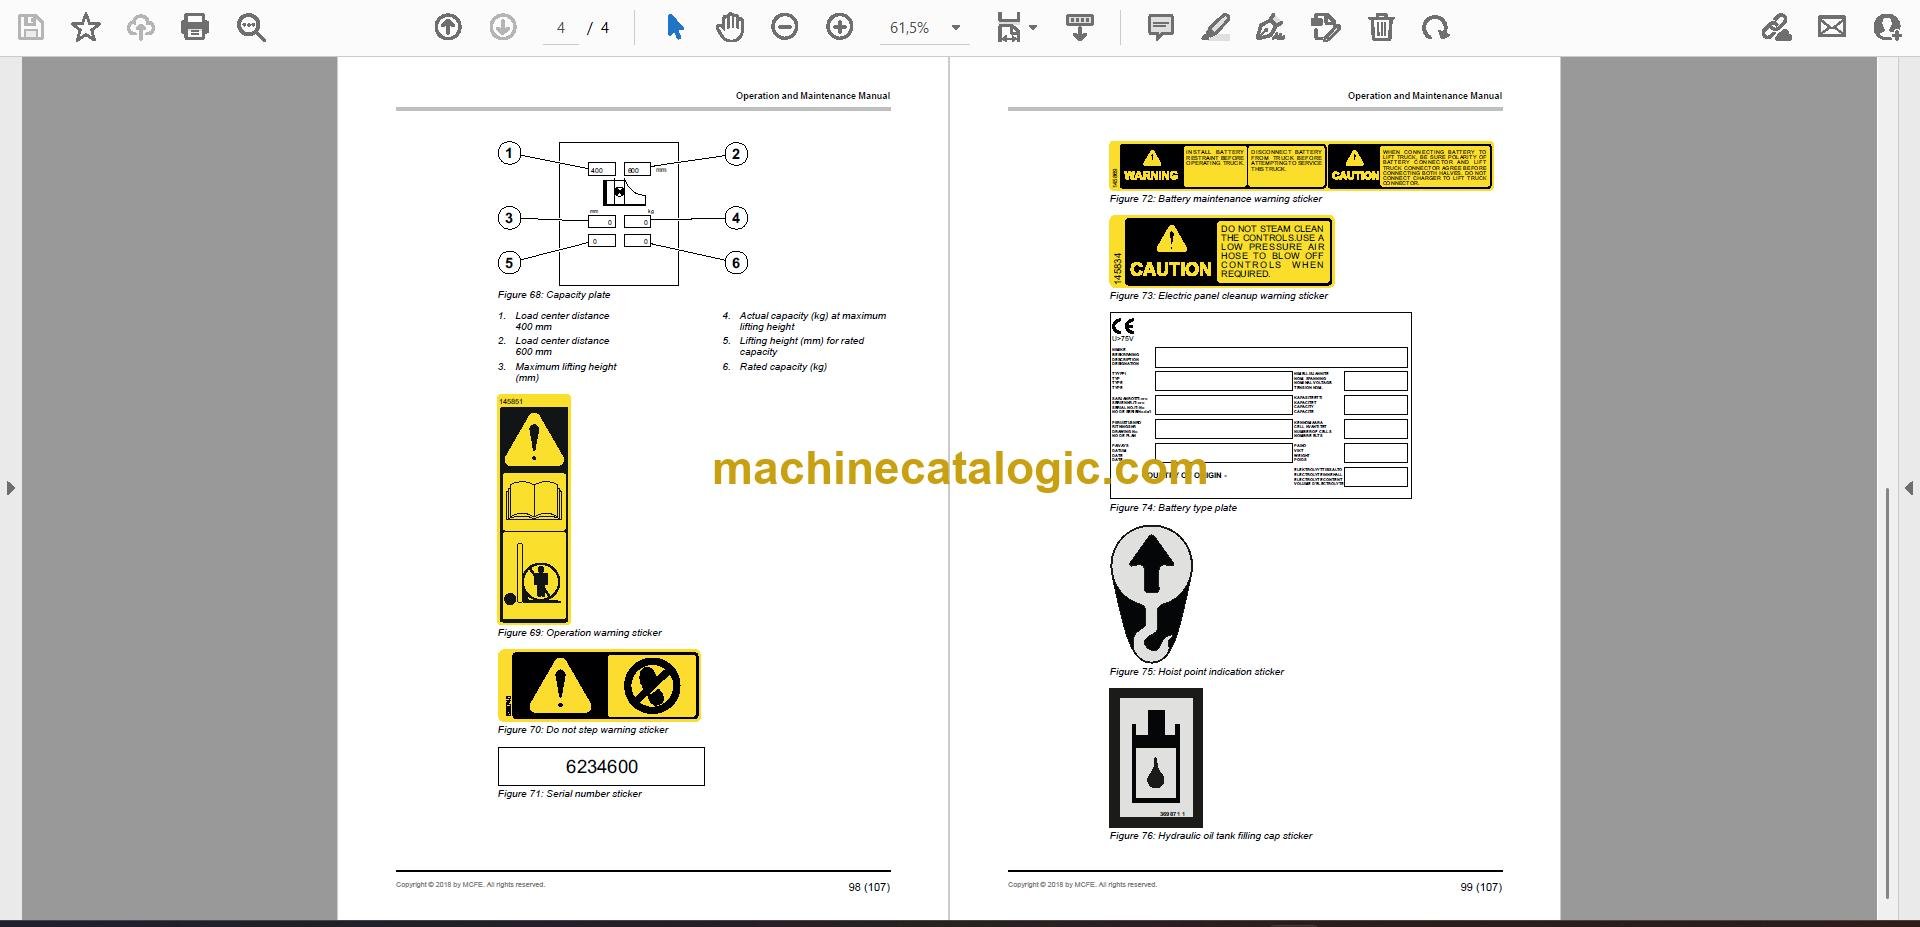The height and width of the screenshot is (927, 1920).
Task: Open the 61,5% zoom level dropdown
Action: click(925, 28)
